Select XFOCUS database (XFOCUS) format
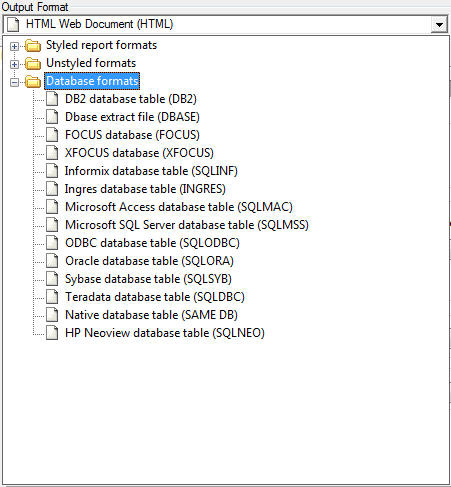 pos(139,153)
